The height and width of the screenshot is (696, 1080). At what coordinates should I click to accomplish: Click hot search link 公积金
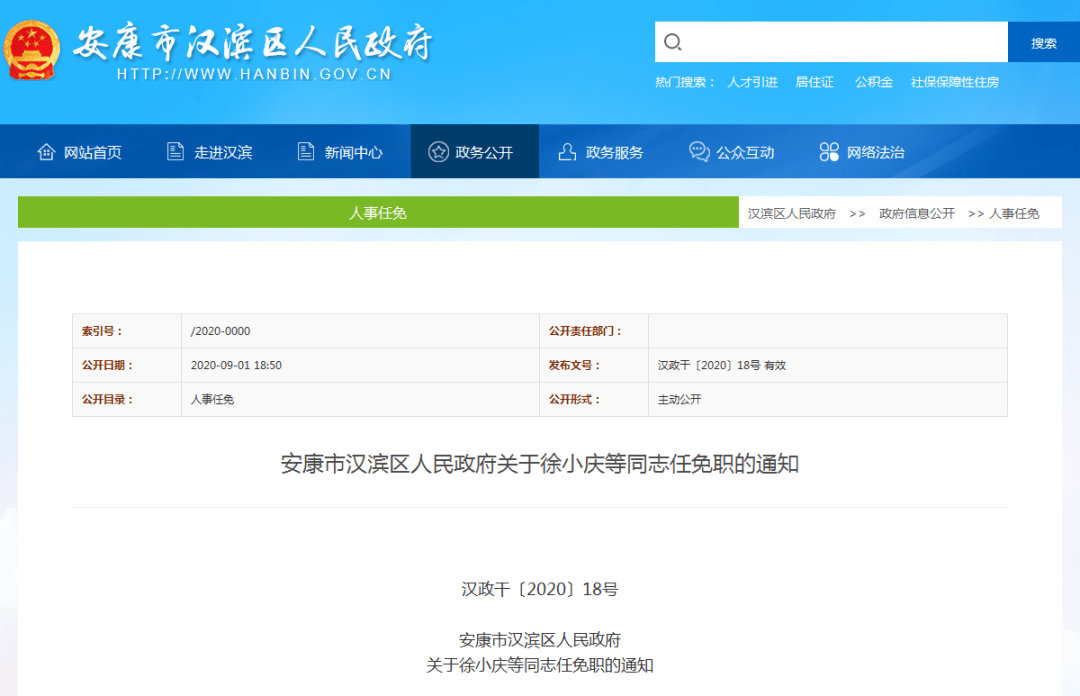pyautogui.click(x=873, y=82)
